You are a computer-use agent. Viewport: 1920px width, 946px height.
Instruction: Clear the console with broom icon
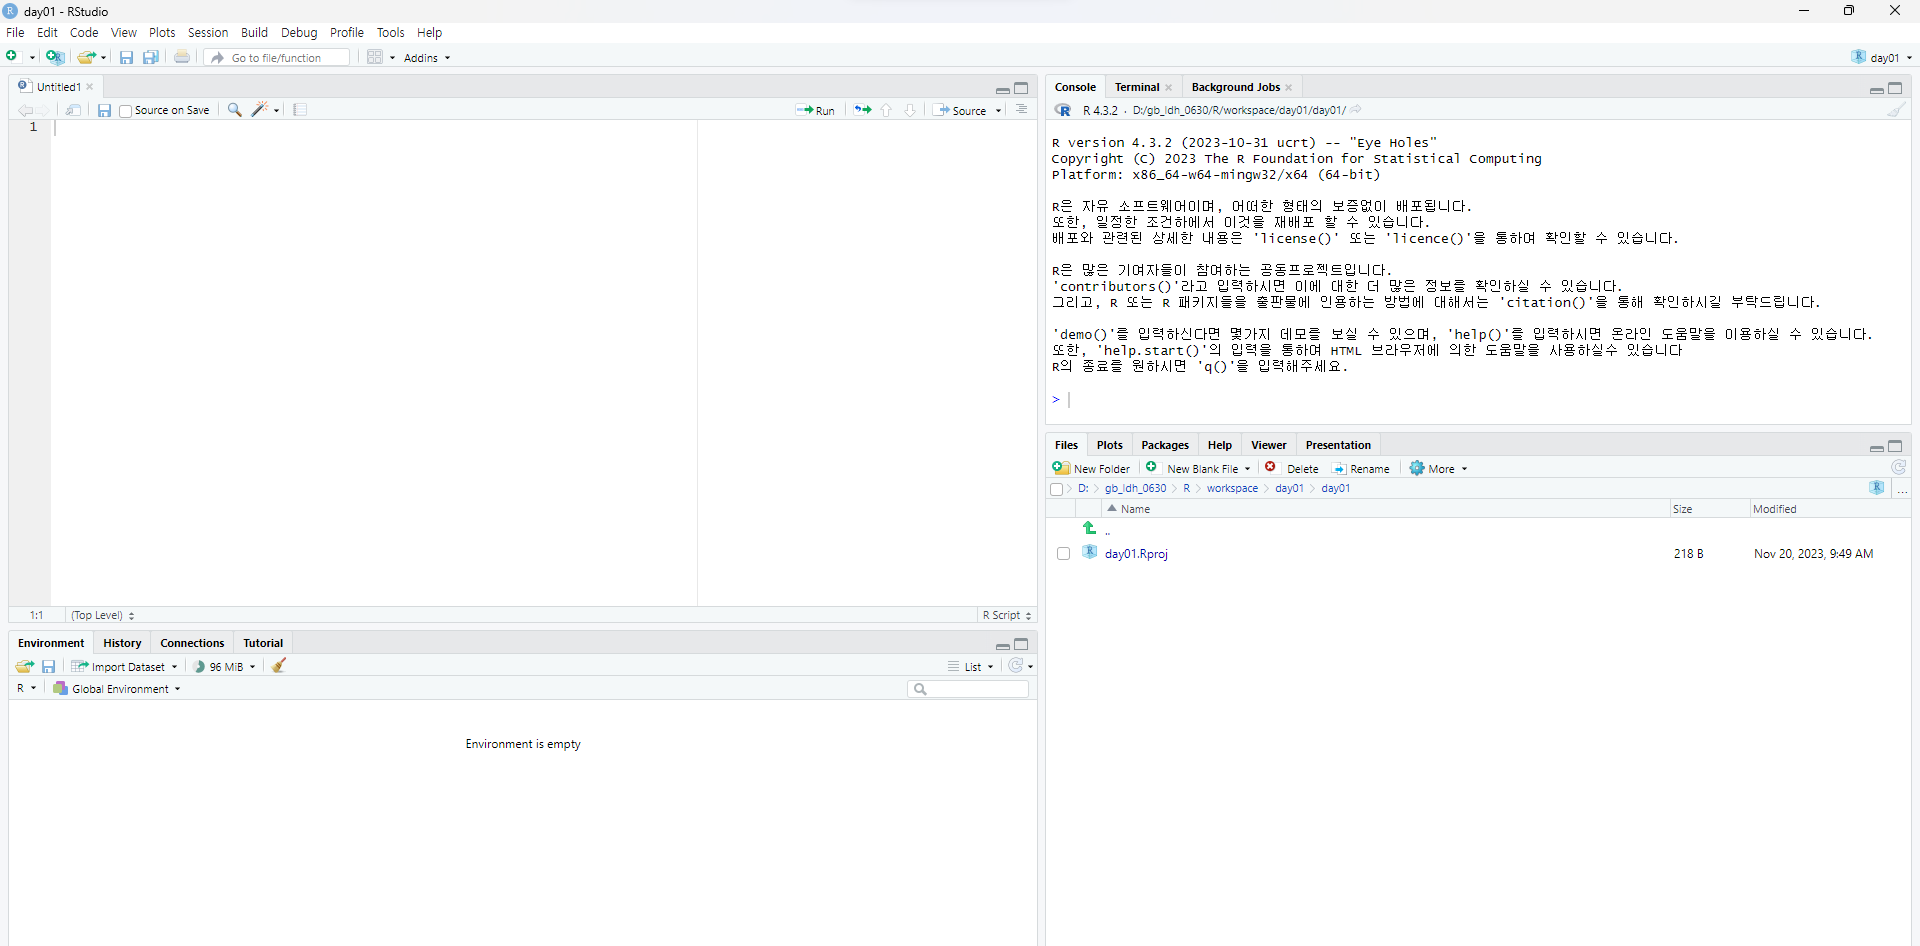click(1896, 110)
